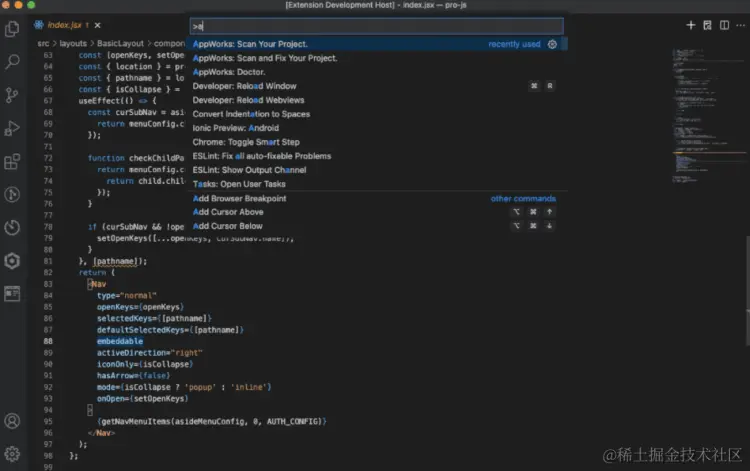Click the highlighted 'embeddable' attribute

[x=120, y=341]
